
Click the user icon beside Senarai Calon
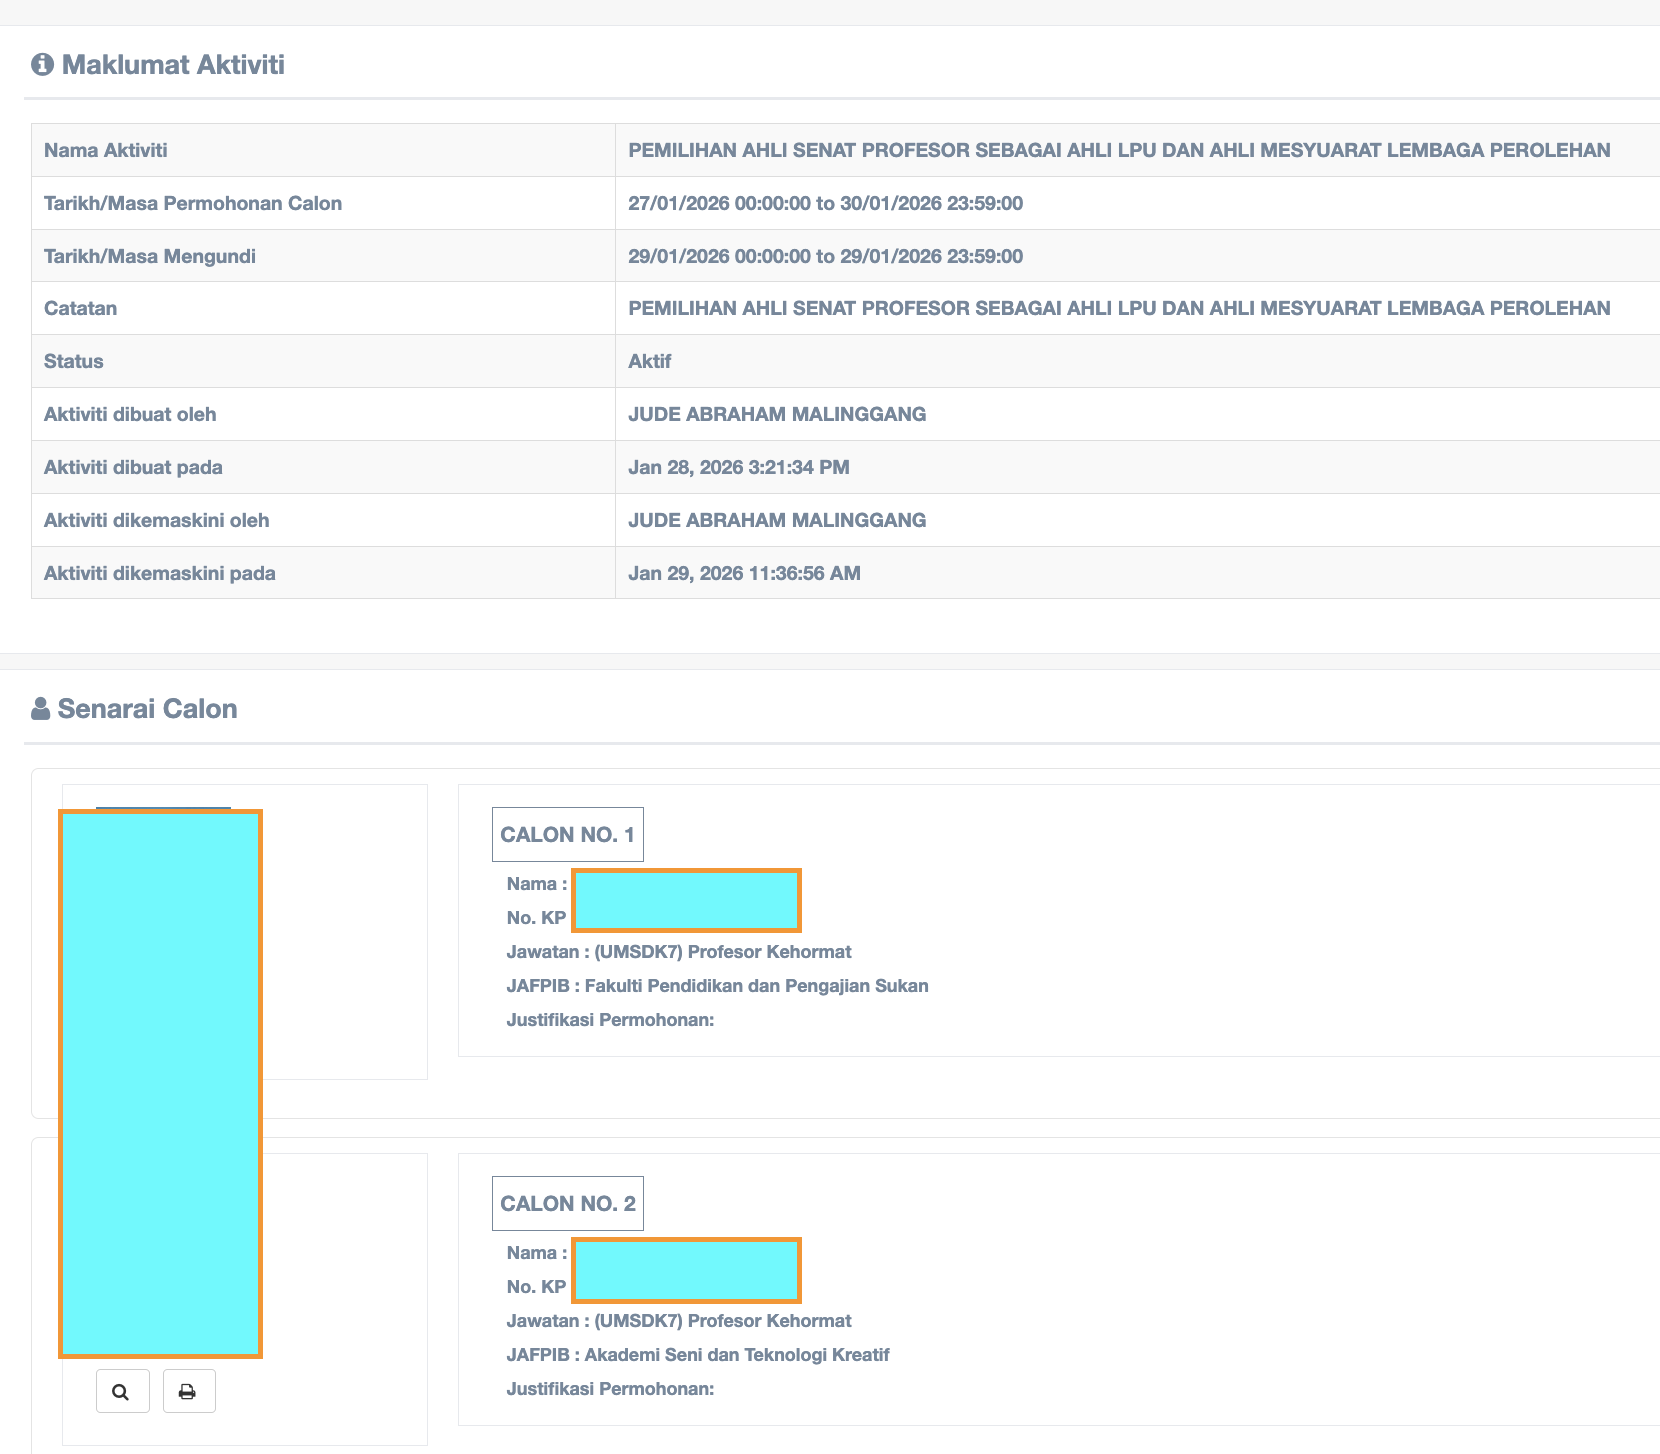coord(40,709)
